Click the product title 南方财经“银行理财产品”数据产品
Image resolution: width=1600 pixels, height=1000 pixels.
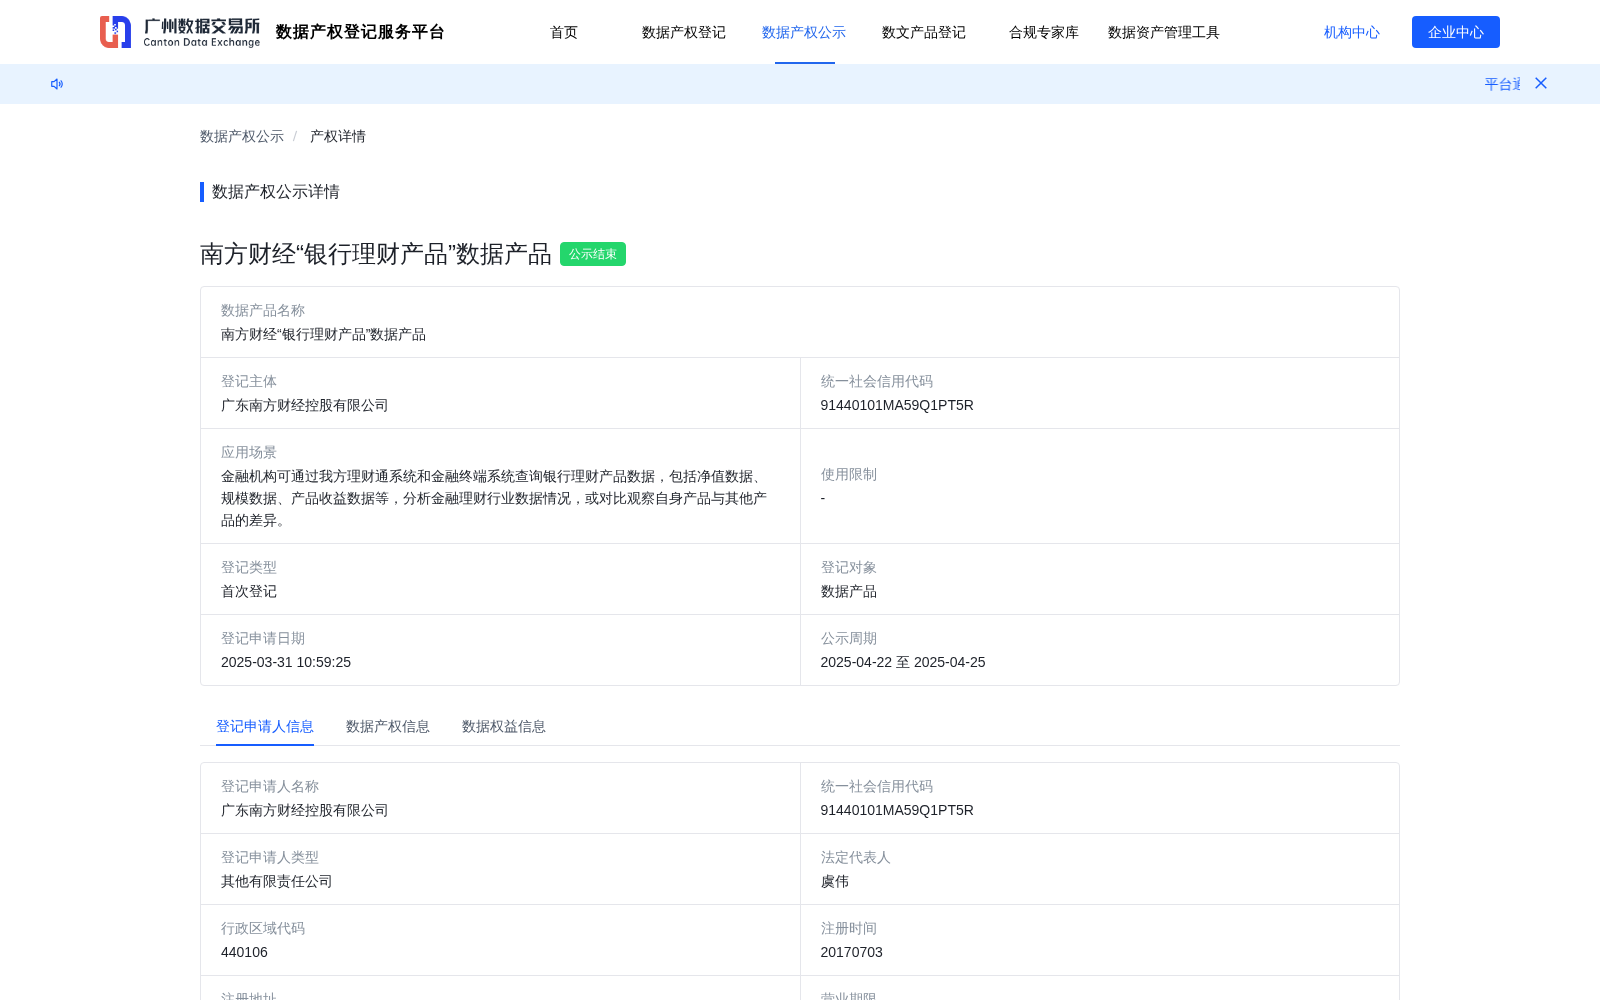coord(376,254)
